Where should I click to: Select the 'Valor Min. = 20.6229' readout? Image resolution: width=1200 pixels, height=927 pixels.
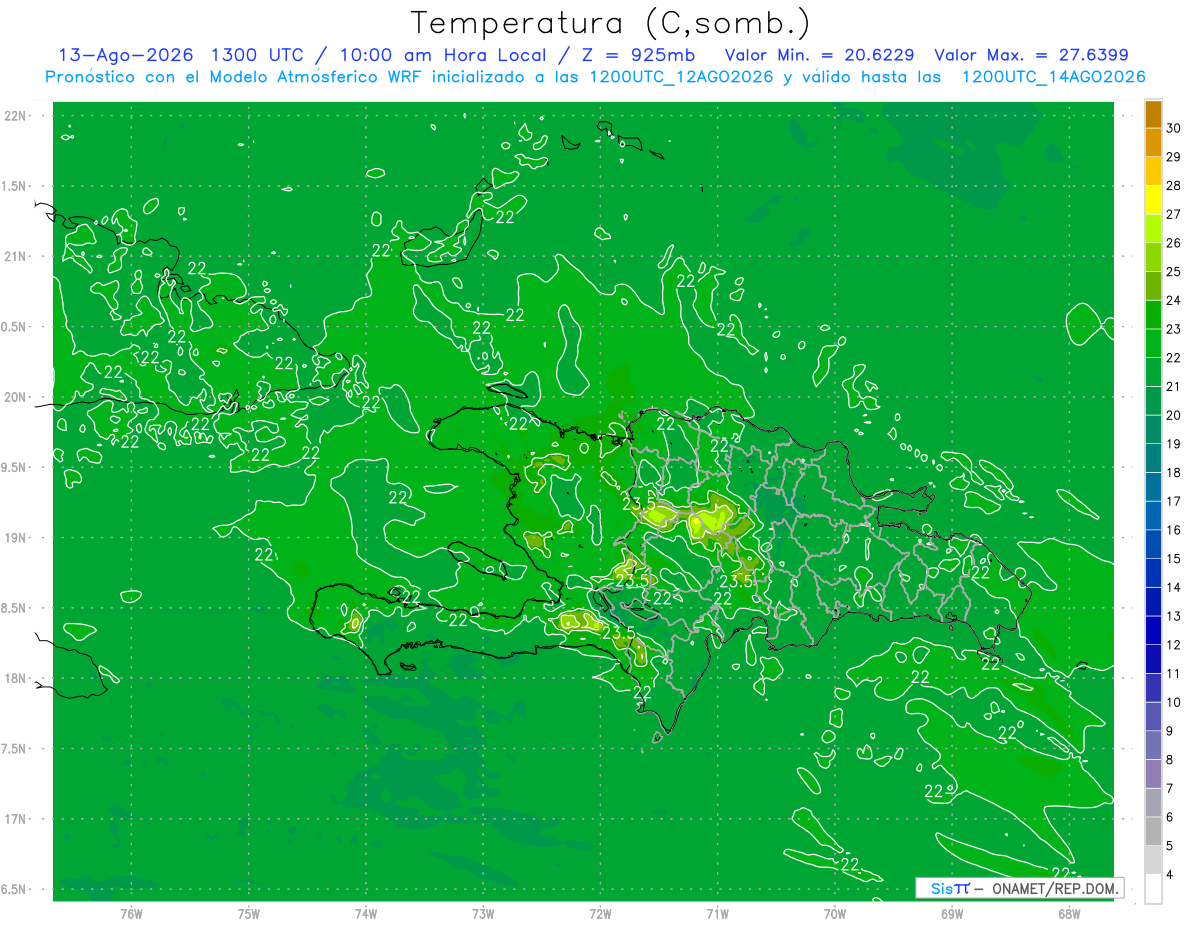point(818,55)
